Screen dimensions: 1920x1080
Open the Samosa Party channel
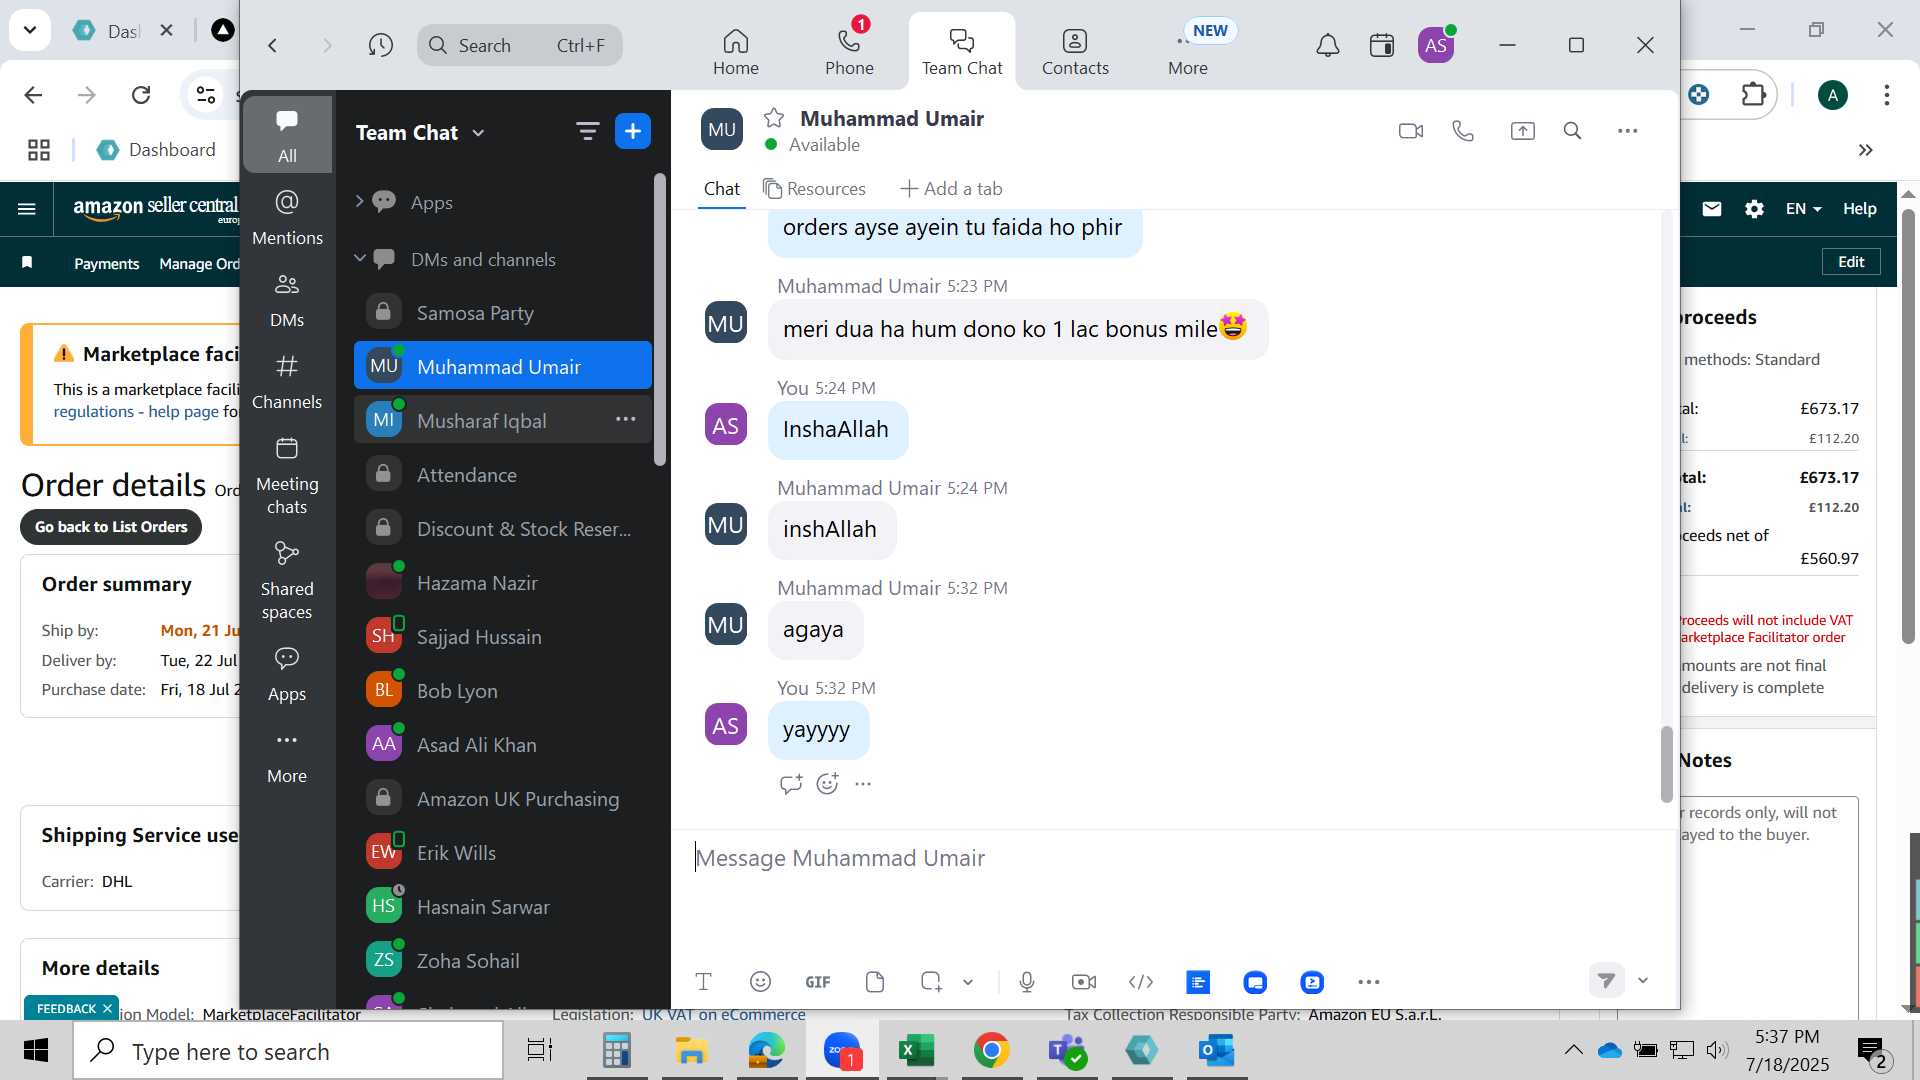point(503,313)
